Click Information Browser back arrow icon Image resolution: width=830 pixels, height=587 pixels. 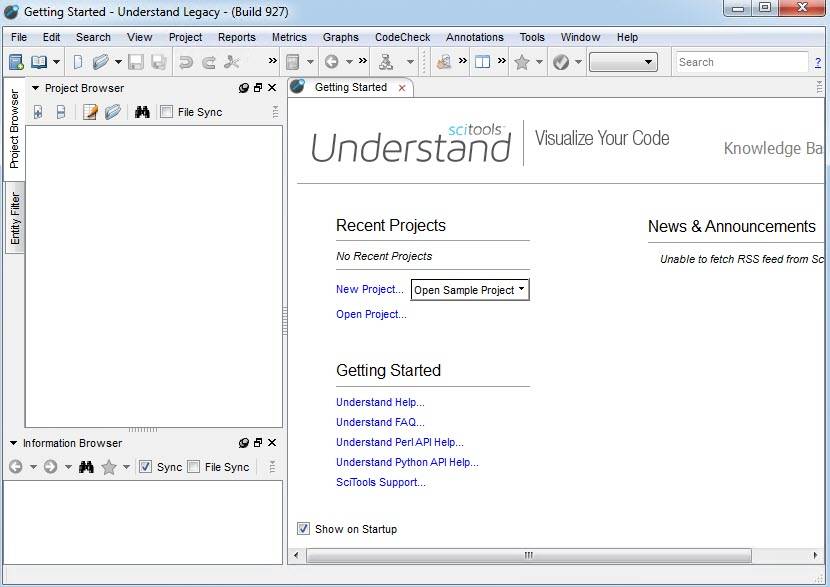click(x=16, y=466)
